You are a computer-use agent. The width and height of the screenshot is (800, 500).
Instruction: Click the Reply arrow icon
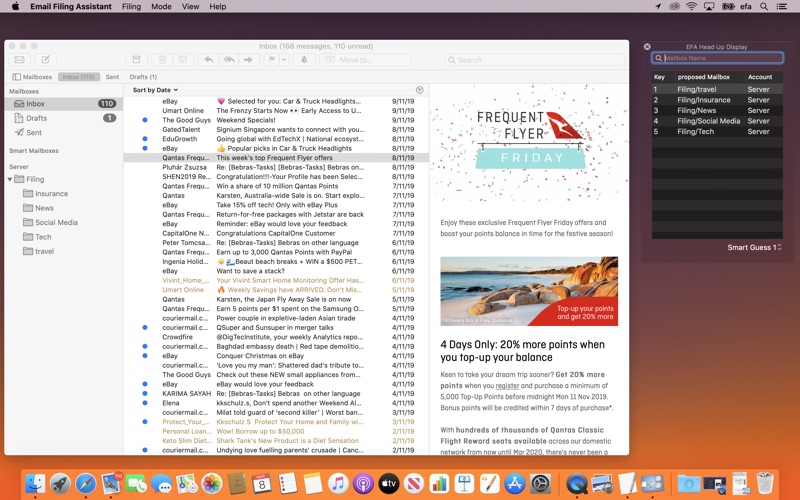pos(209,60)
